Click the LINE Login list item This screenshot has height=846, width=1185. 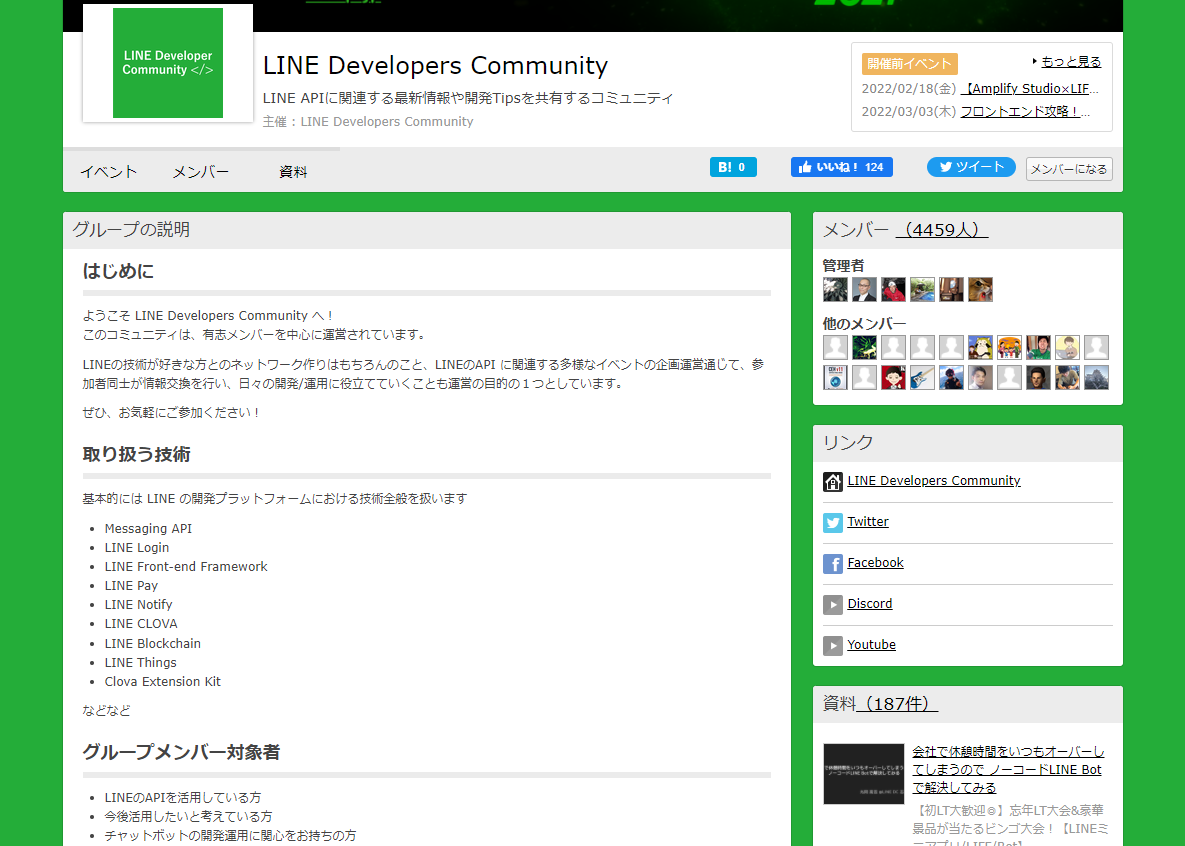137,547
